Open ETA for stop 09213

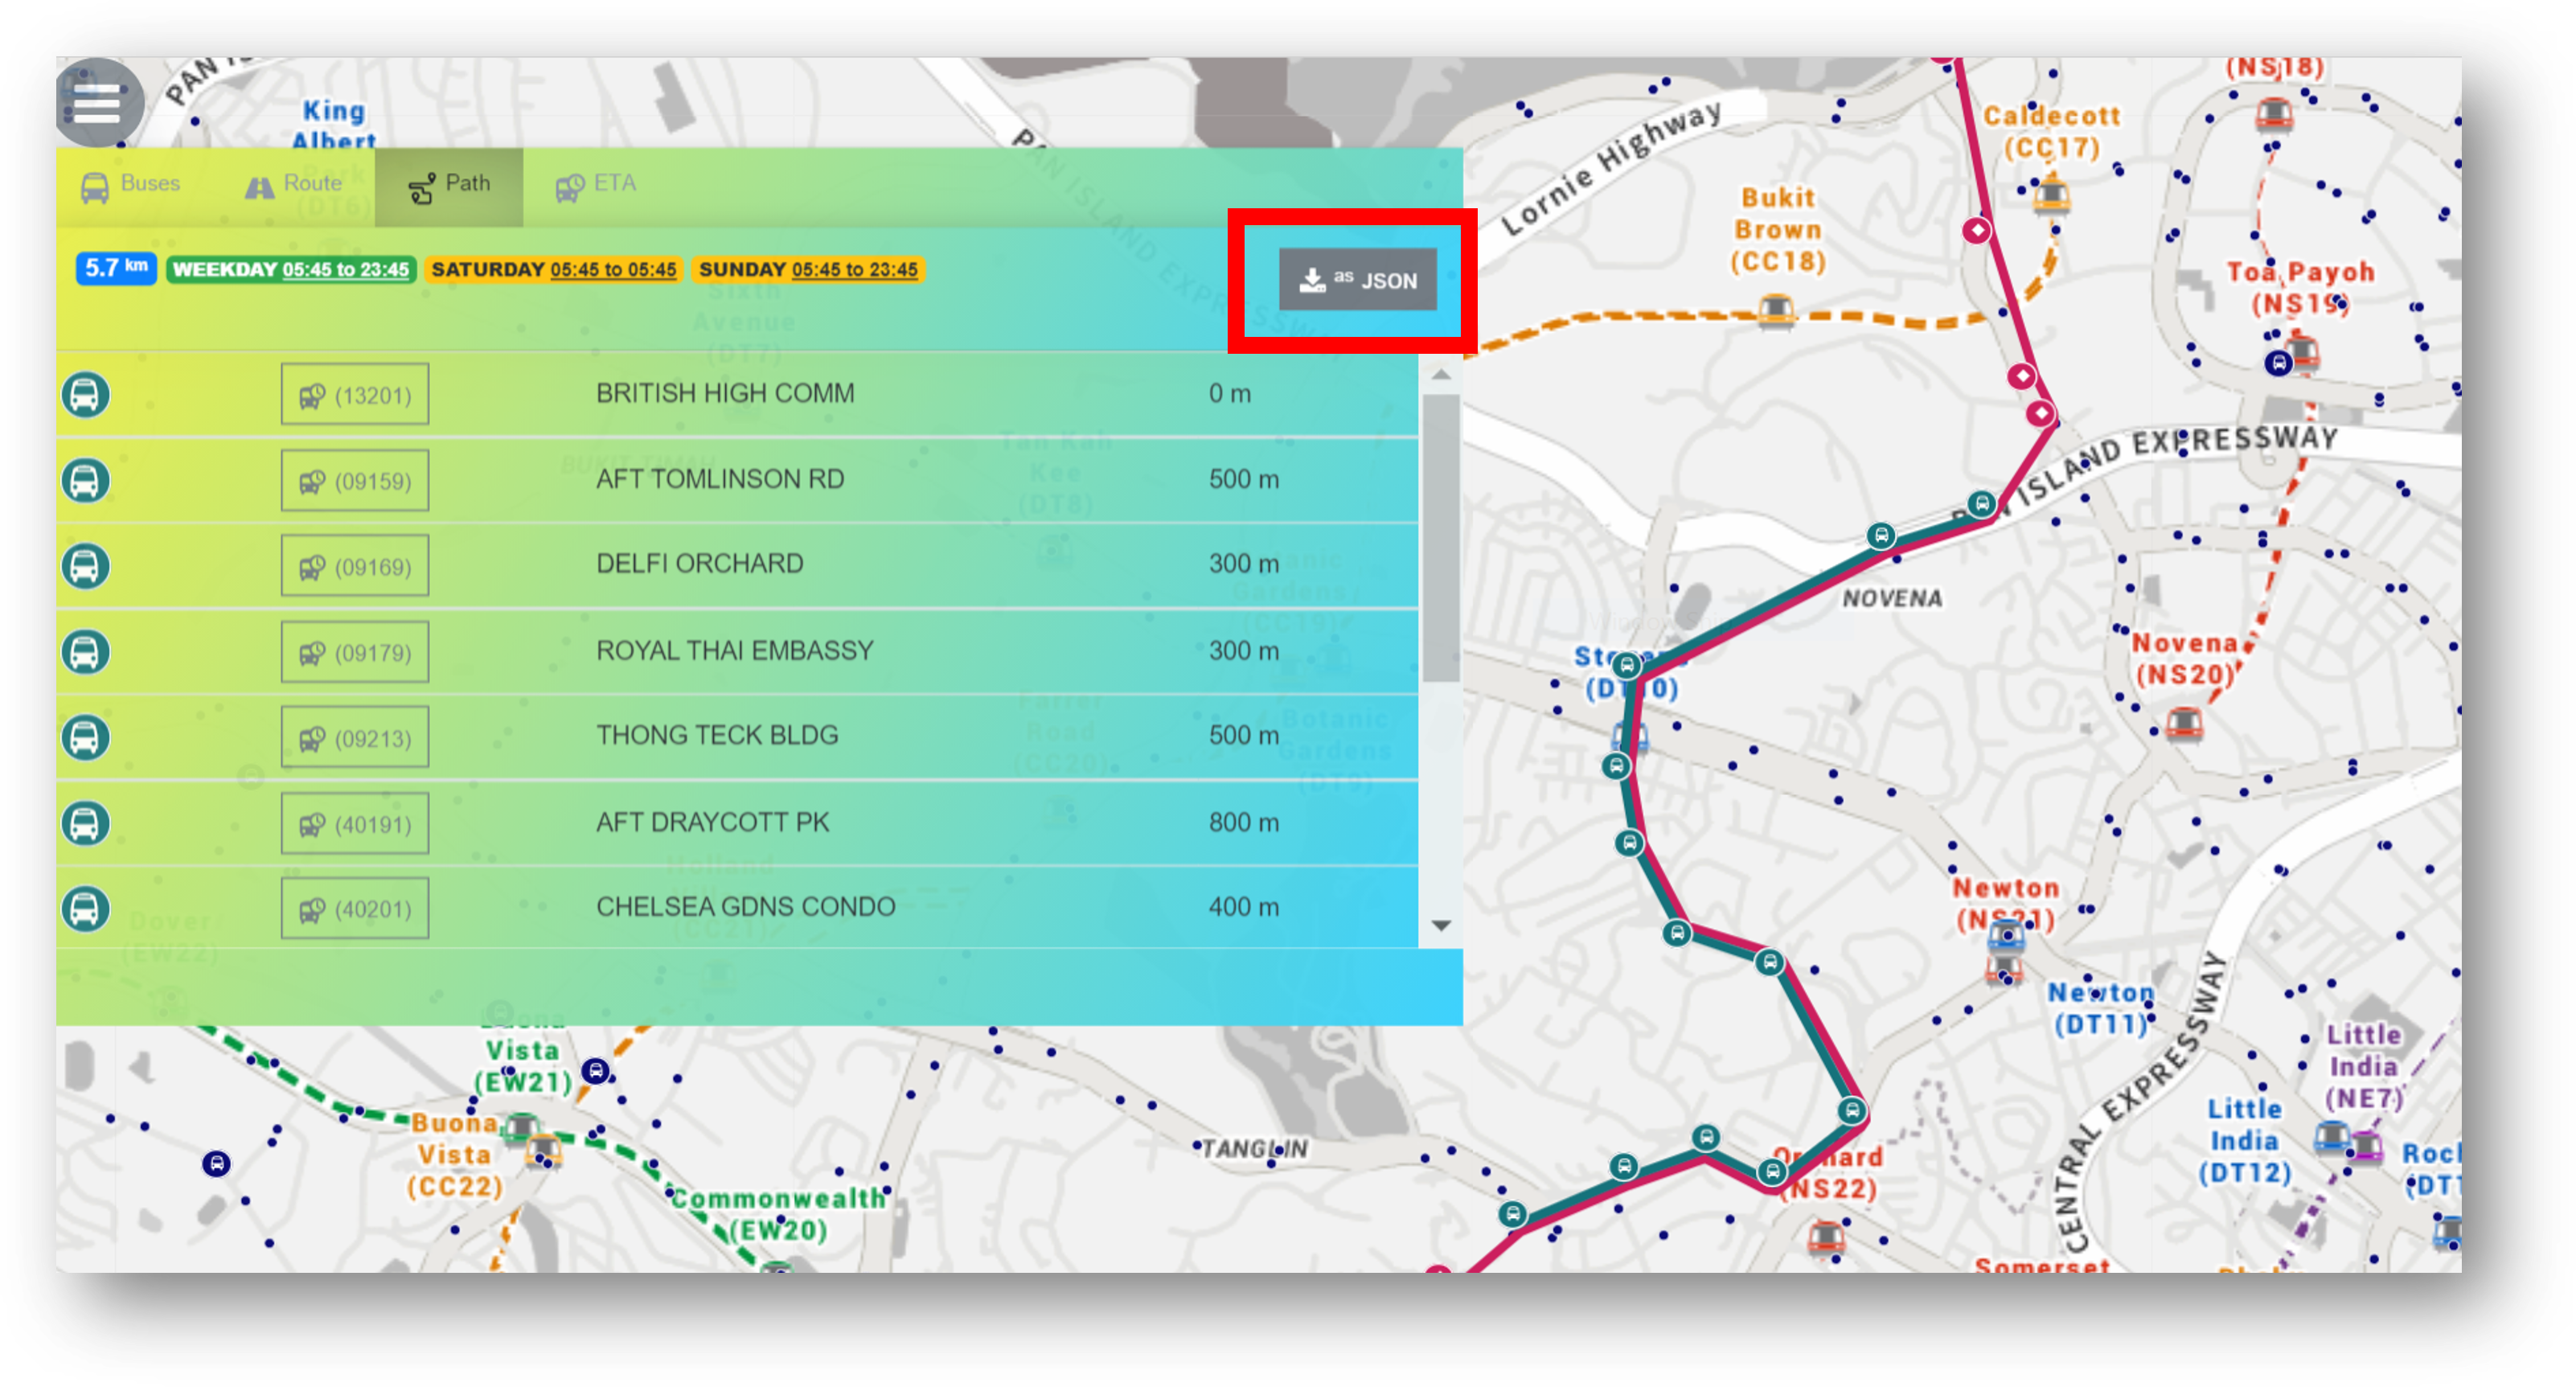click(355, 738)
